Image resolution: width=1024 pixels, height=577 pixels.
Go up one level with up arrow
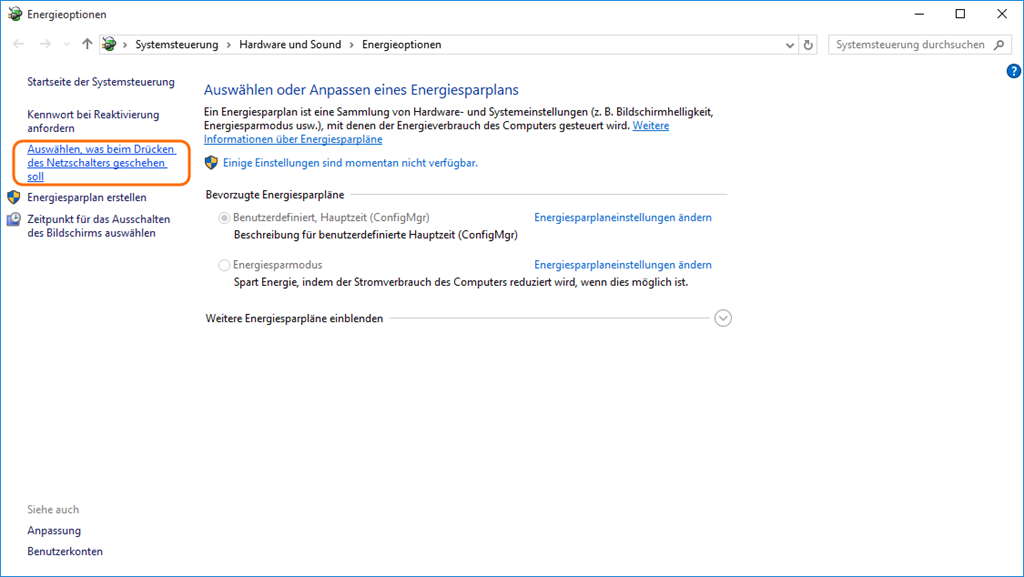pyautogui.click(x=87, y=44)
